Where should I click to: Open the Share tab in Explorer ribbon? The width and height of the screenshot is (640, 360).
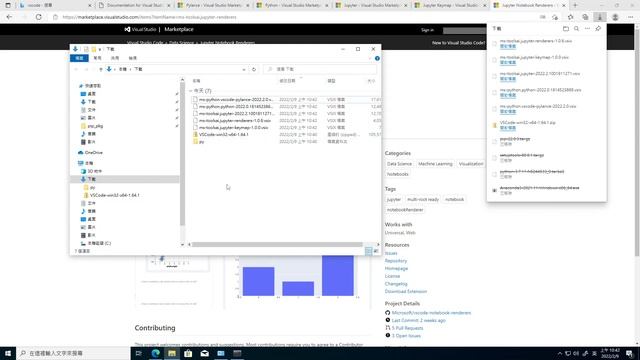[115, 58]
